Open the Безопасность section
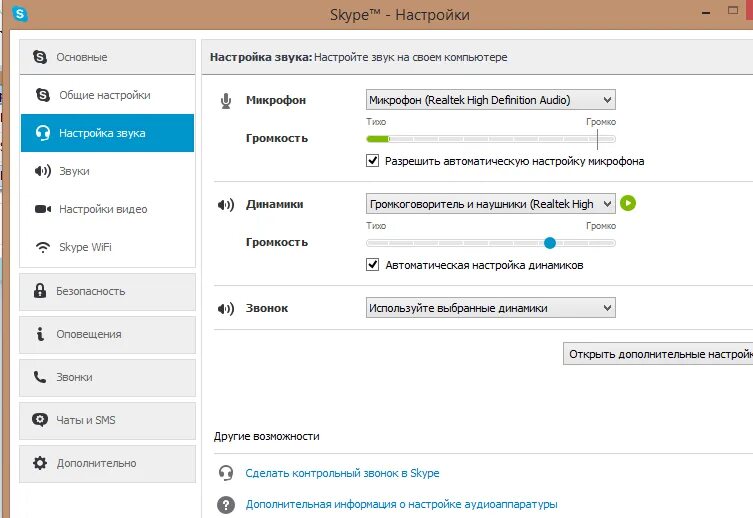Viewport: 753px width, 518px height. pyautogui.click(x=108, y=291)
